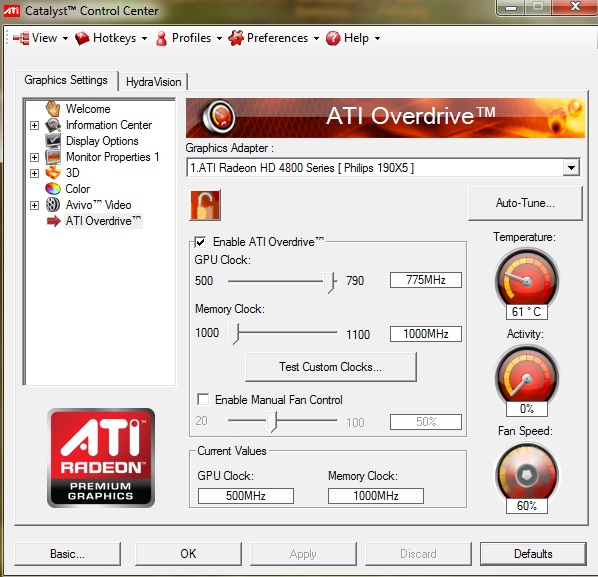598x577 pixels.
Task: Expand the Monitor Properties 1 node
Action: pos(34,157)
